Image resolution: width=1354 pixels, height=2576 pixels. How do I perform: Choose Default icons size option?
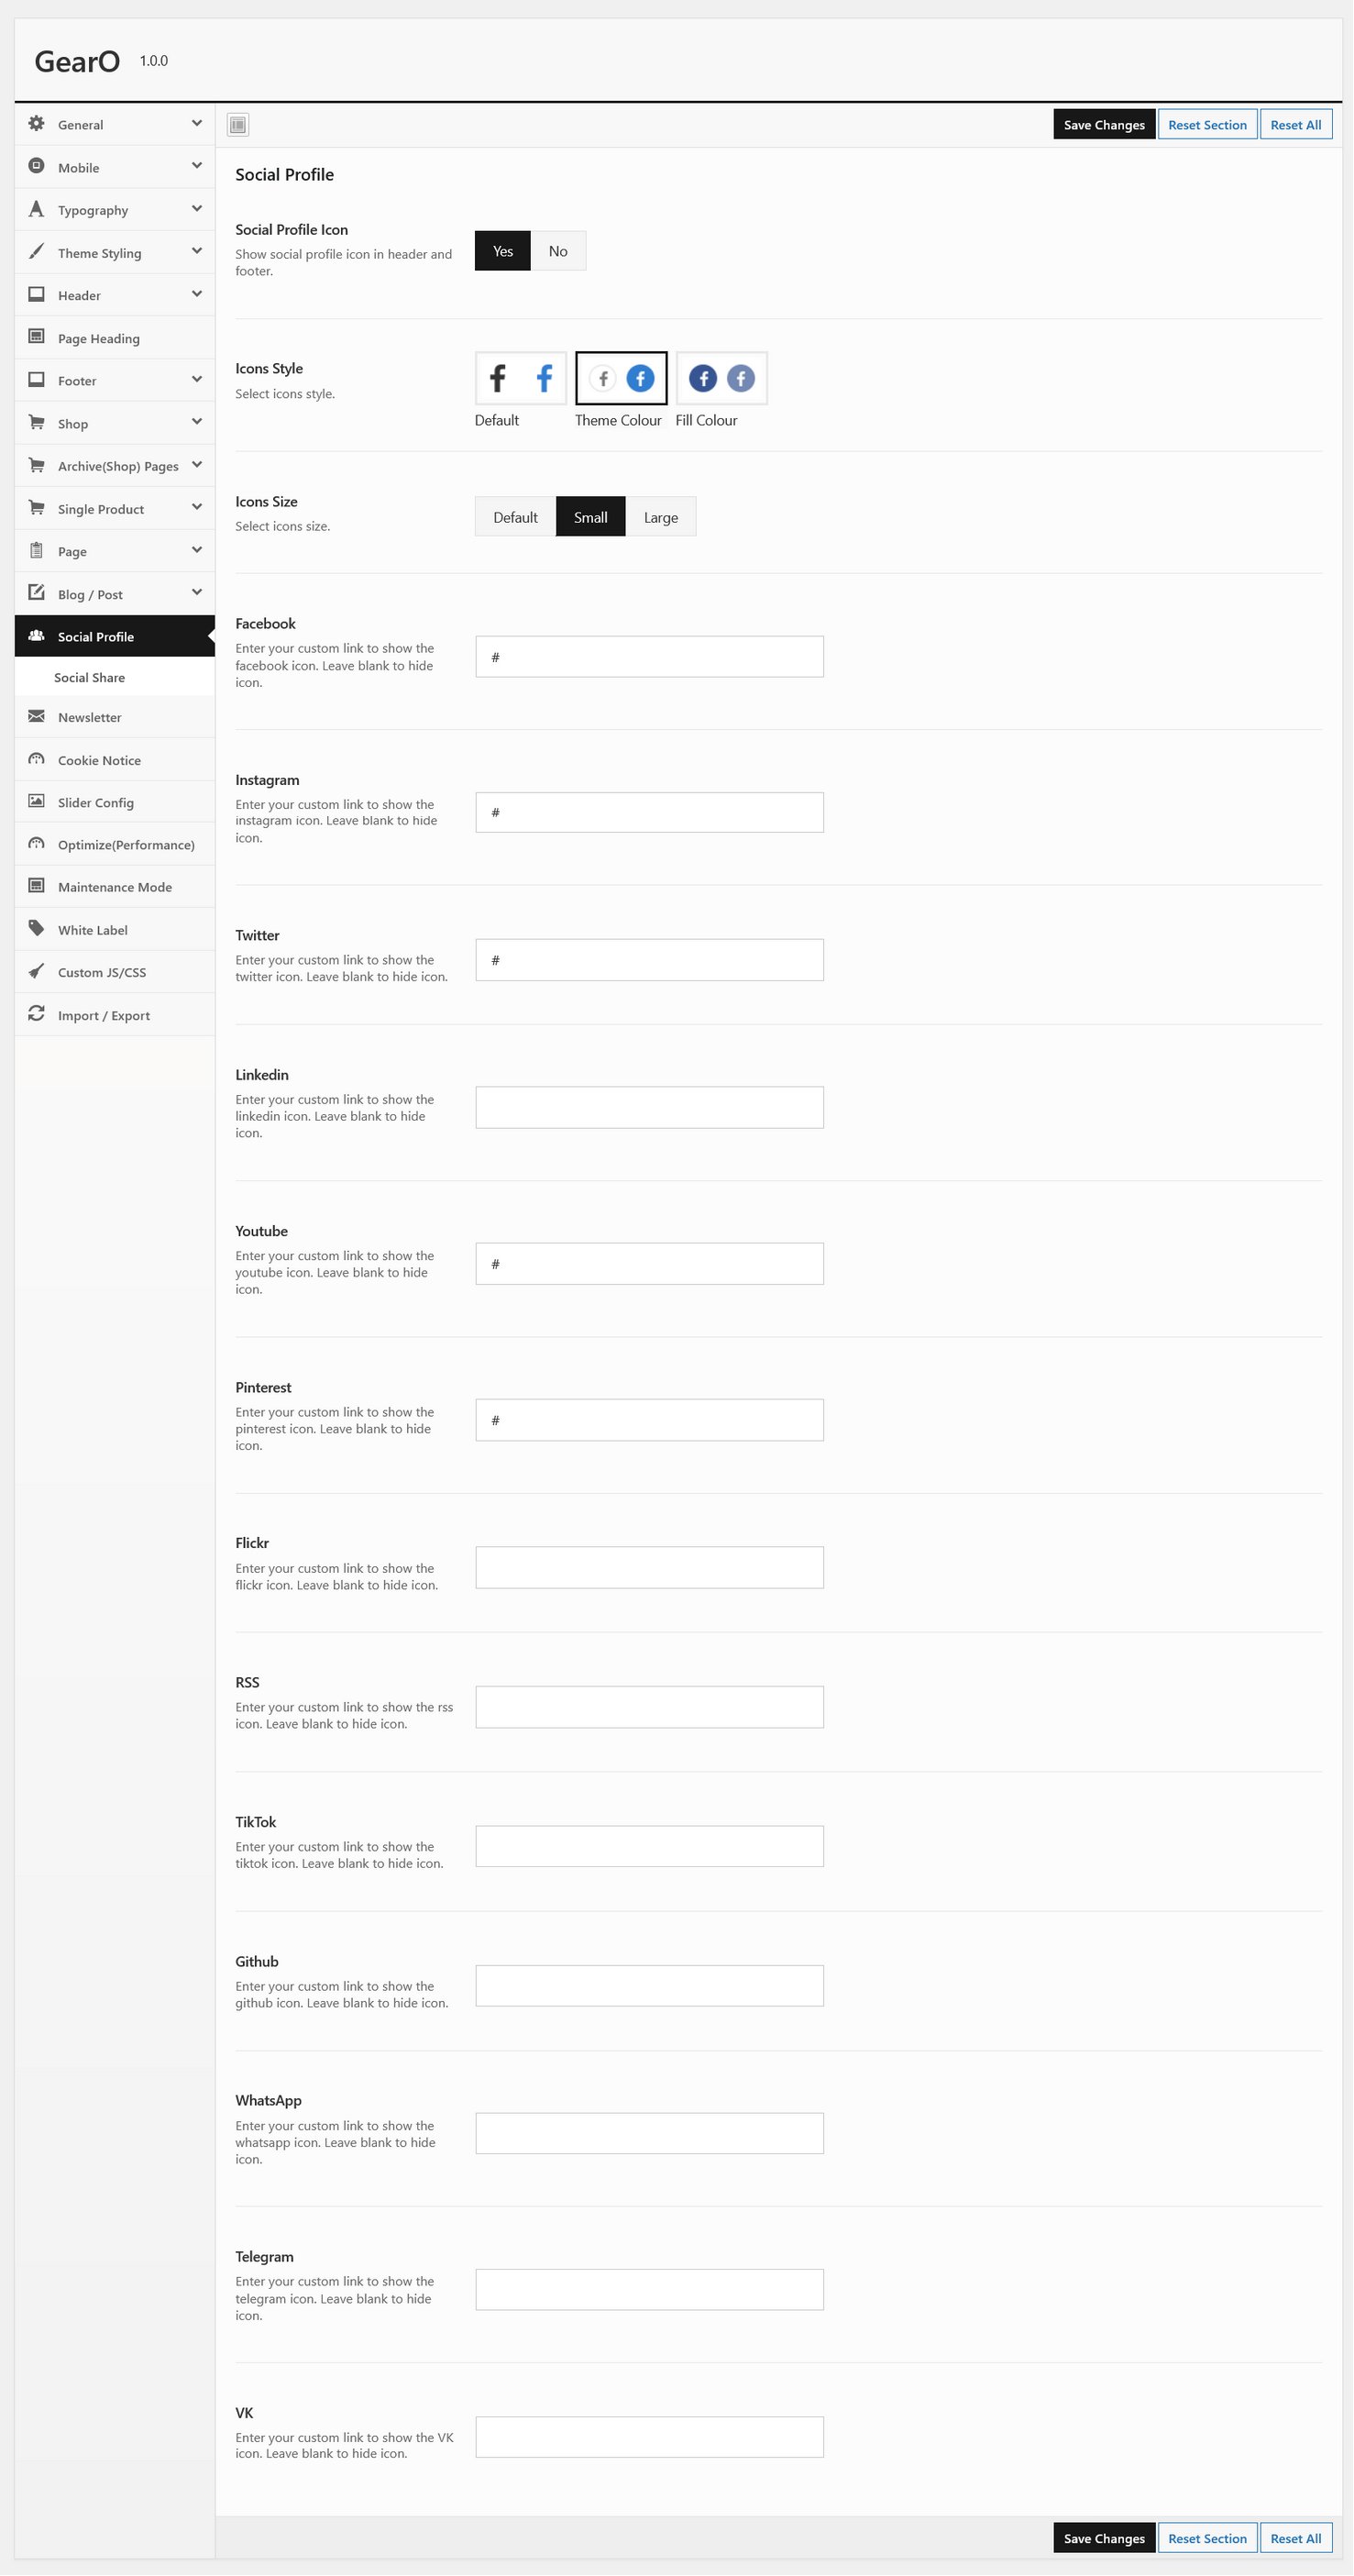pyautogui.click(x=515, y=517)
